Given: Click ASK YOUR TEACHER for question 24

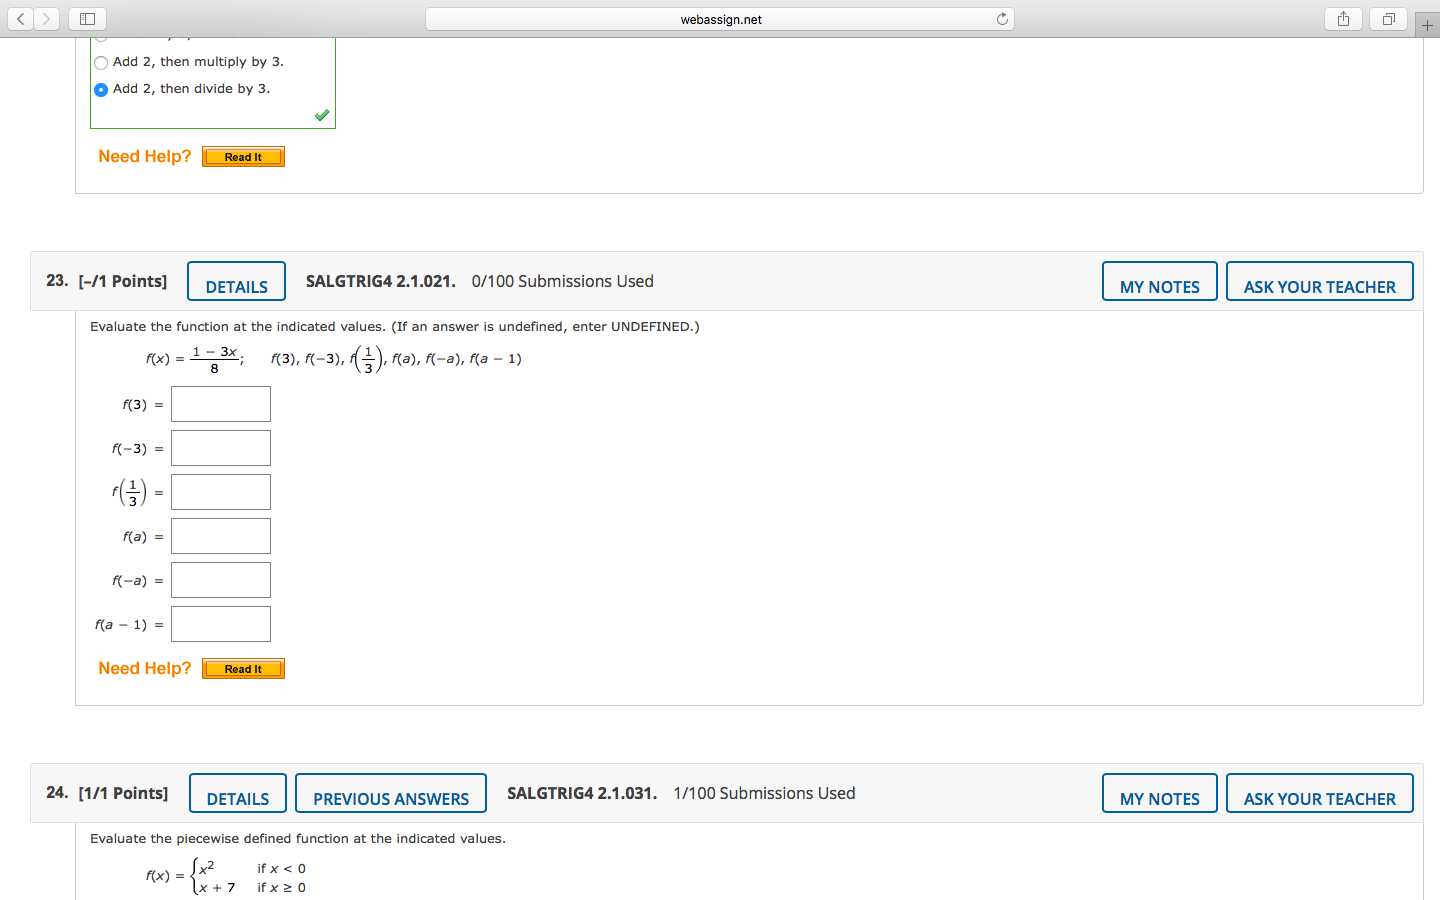Looking at the screenshot, I should point(1319,793).
